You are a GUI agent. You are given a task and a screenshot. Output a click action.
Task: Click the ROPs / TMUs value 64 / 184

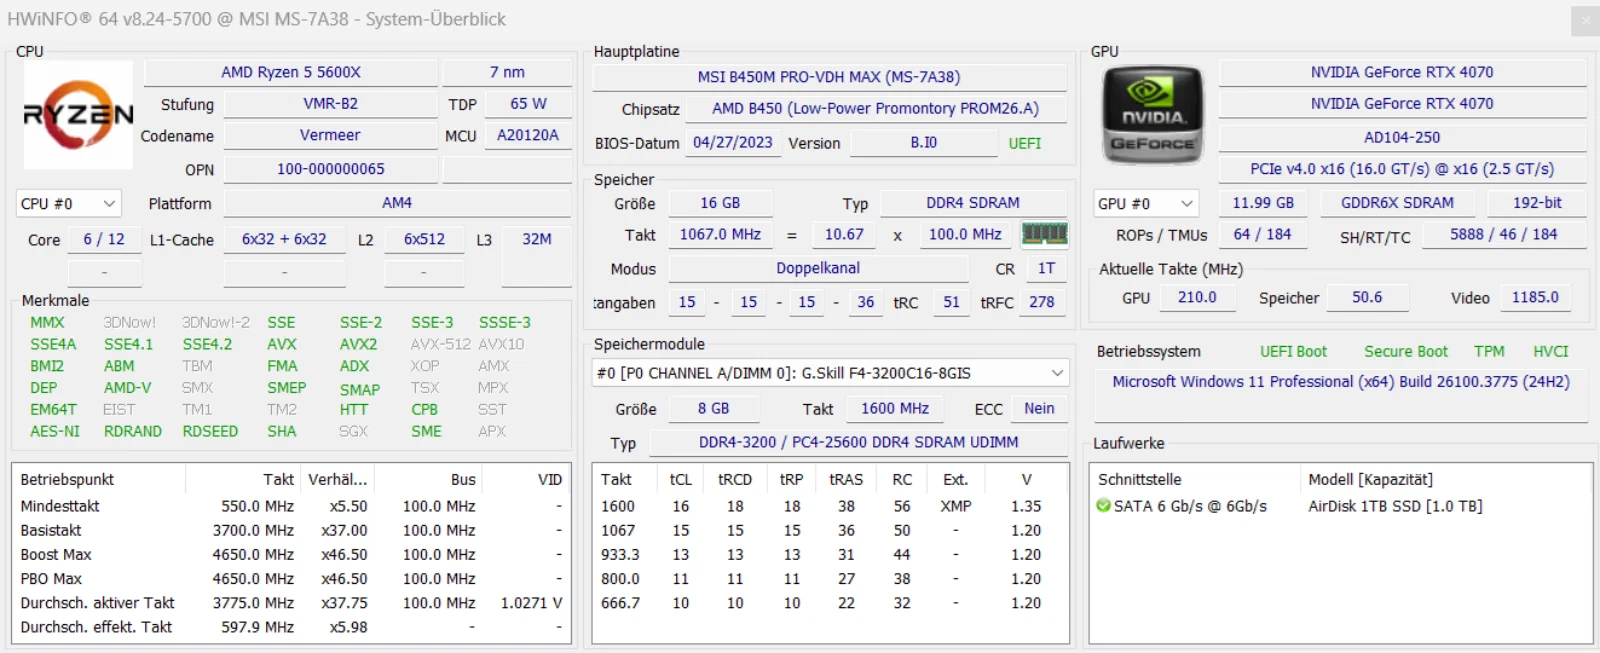(1262, 235)
